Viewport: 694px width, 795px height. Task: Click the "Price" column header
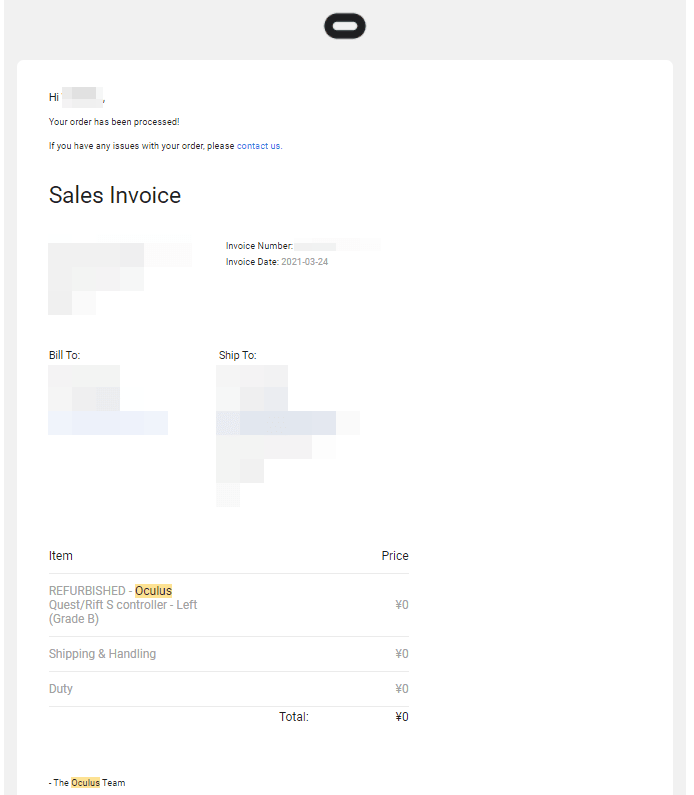(395, 556)
